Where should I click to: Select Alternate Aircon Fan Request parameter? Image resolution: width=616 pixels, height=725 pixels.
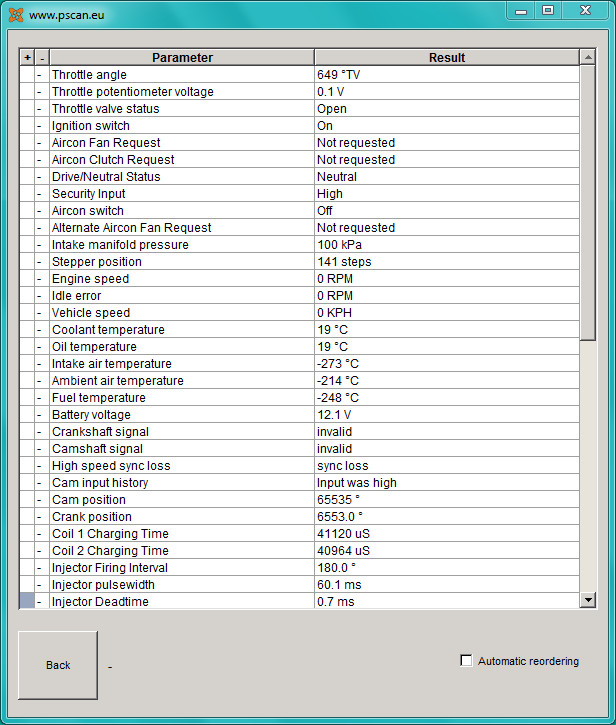click(182, 227)
